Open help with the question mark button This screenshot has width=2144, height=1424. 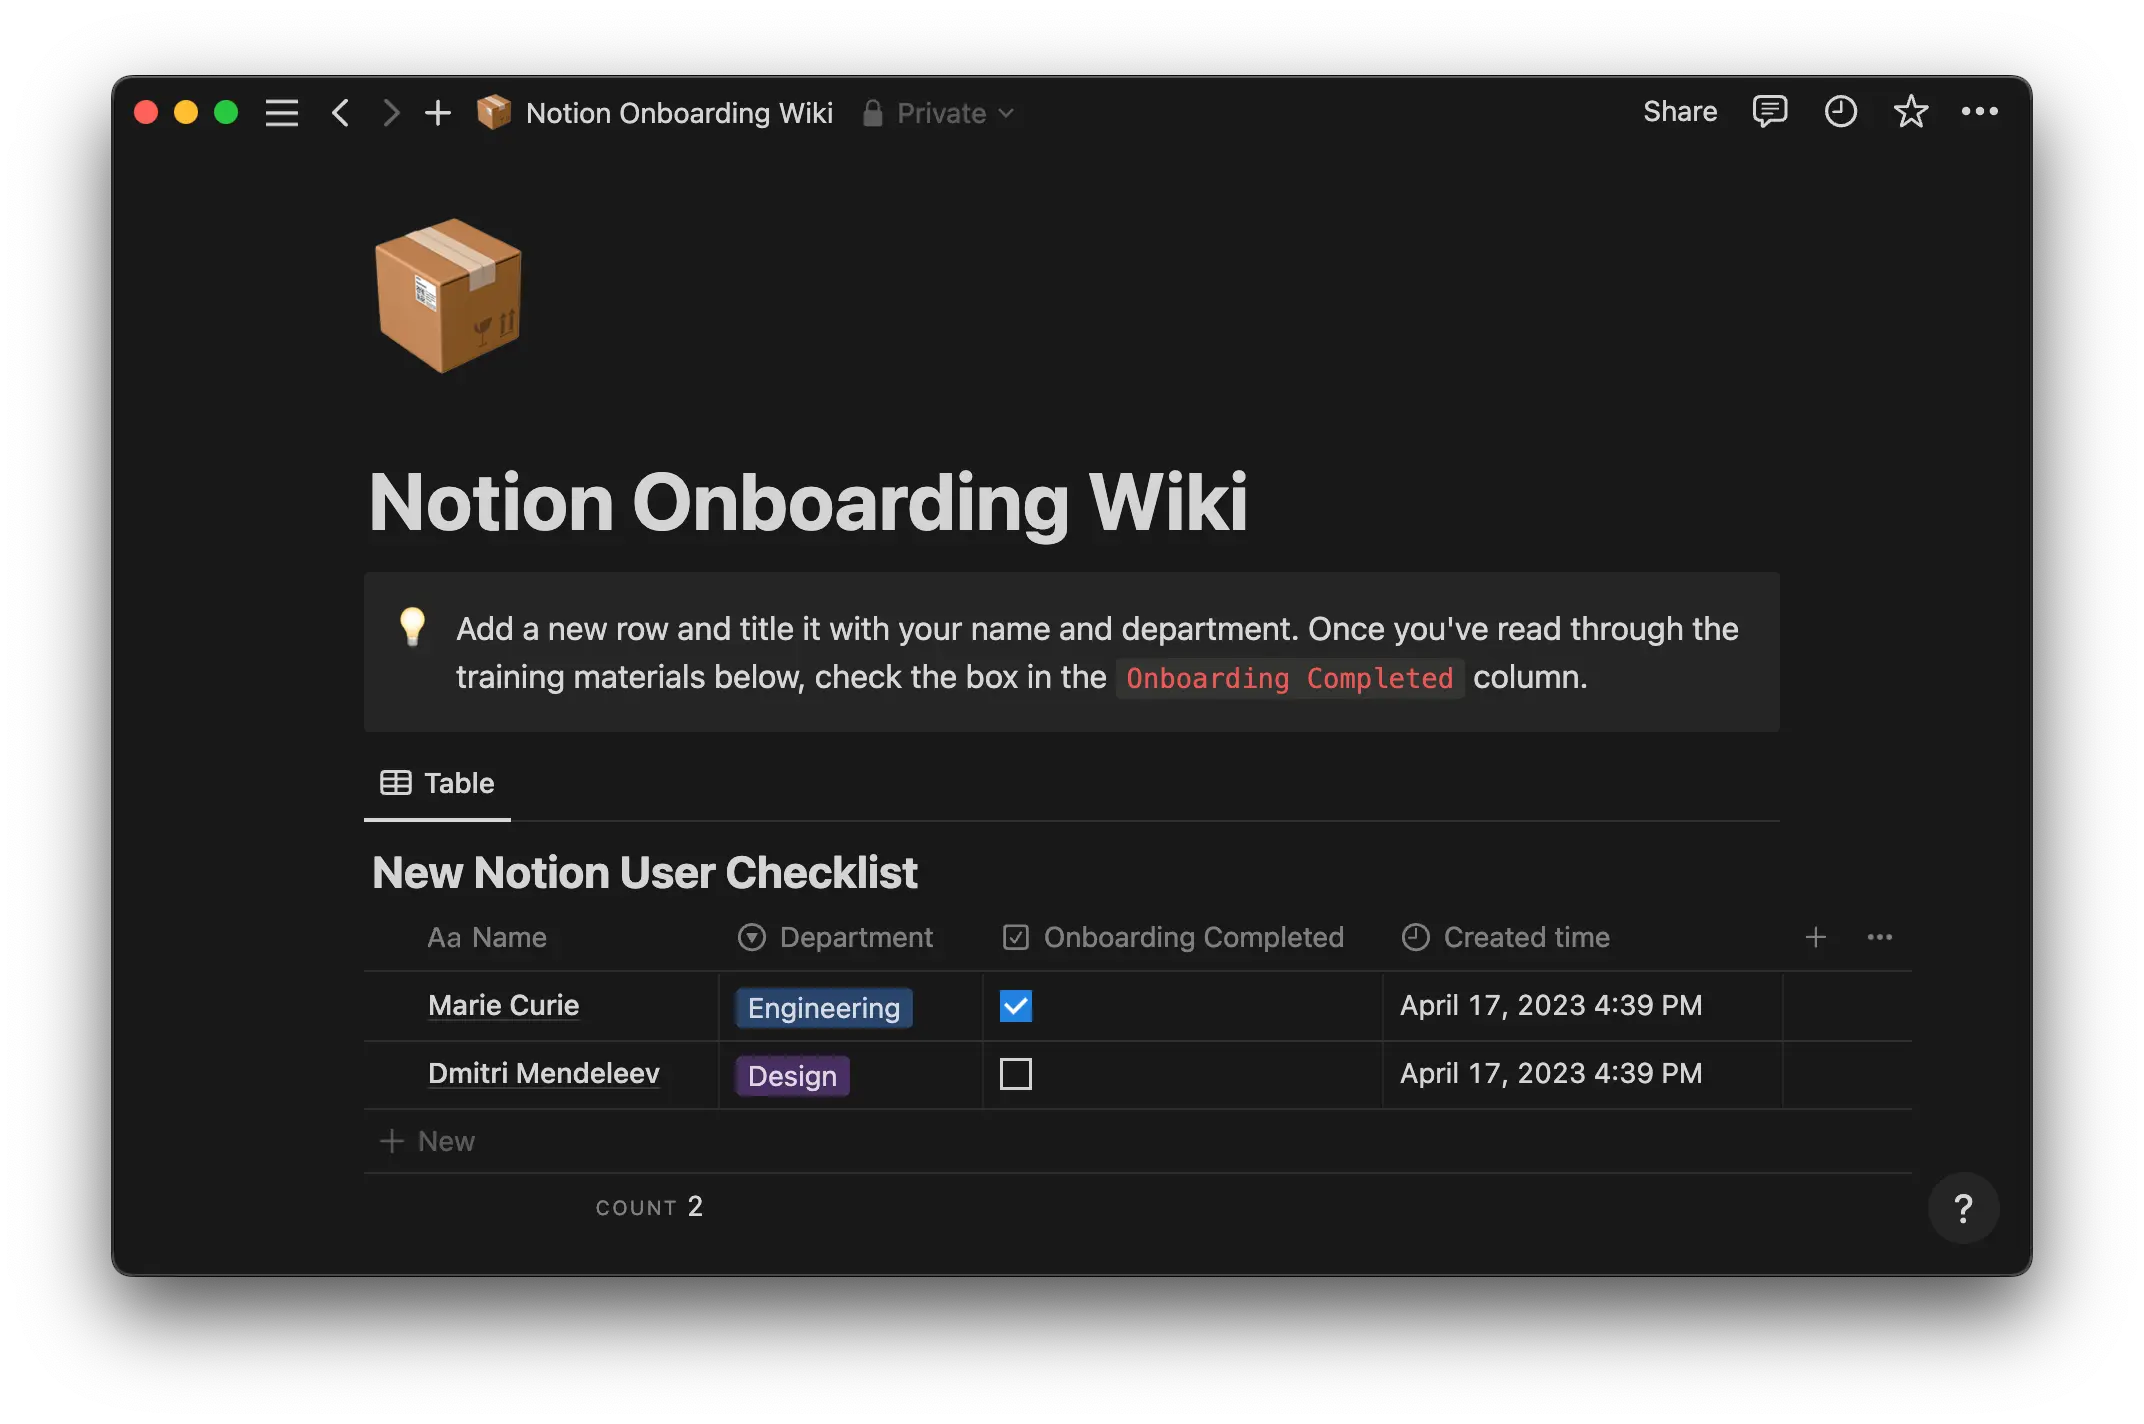pos(1963,1208)
